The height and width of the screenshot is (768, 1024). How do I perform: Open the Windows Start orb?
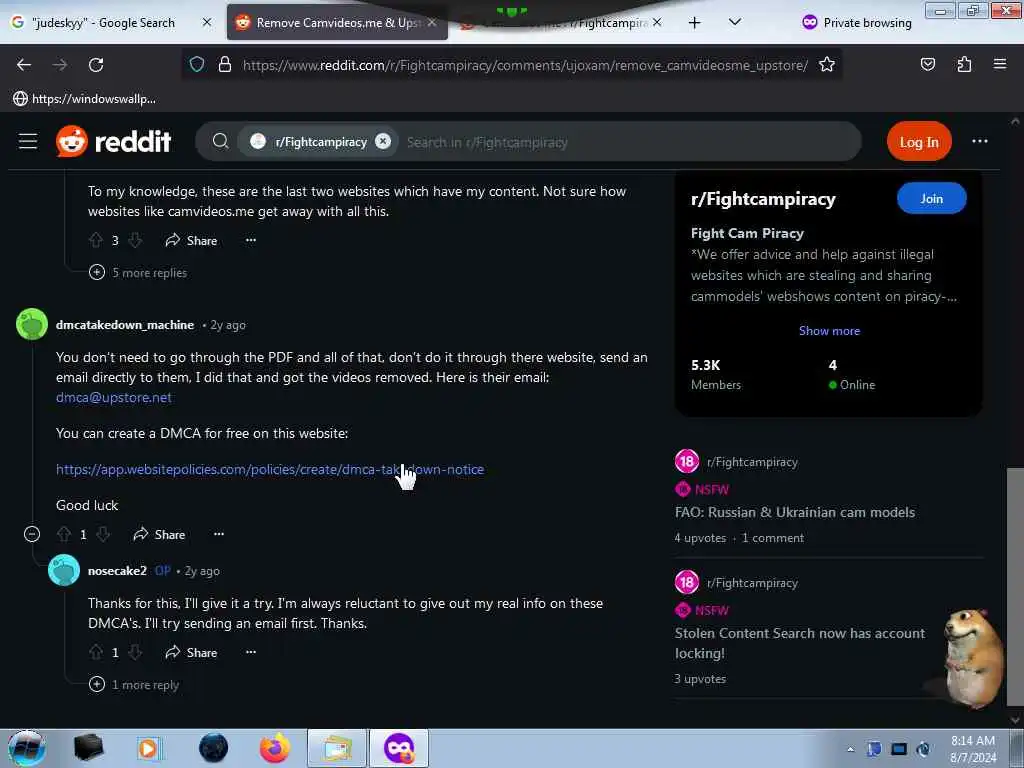coord(27,748)
